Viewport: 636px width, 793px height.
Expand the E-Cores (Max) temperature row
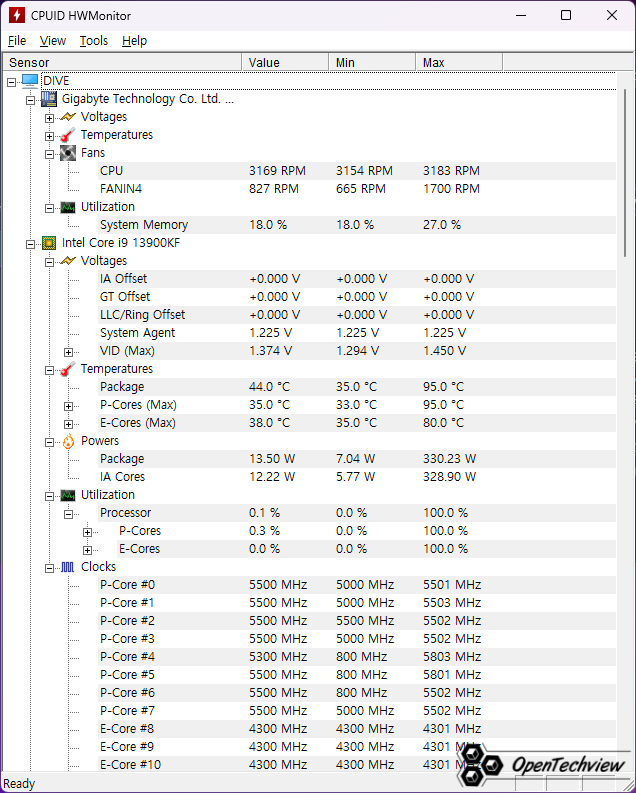(68, 424)
